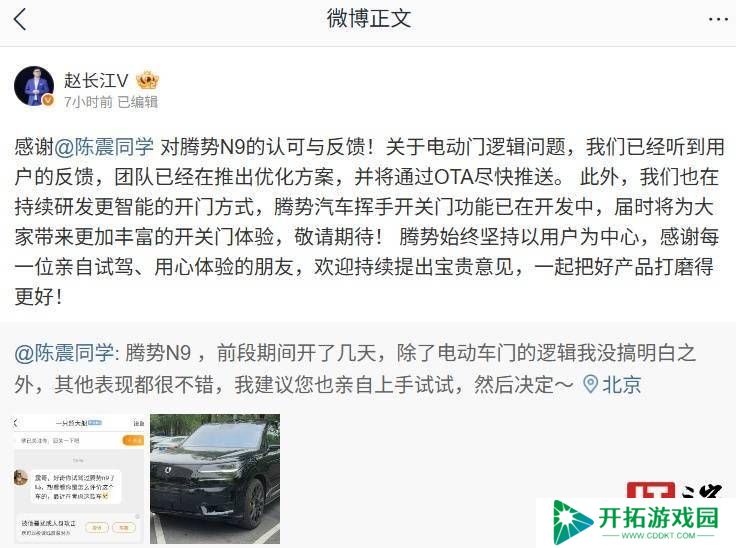Open the three-dot more options menu
The width and height of the screenshot is (736, 548).
718,19
